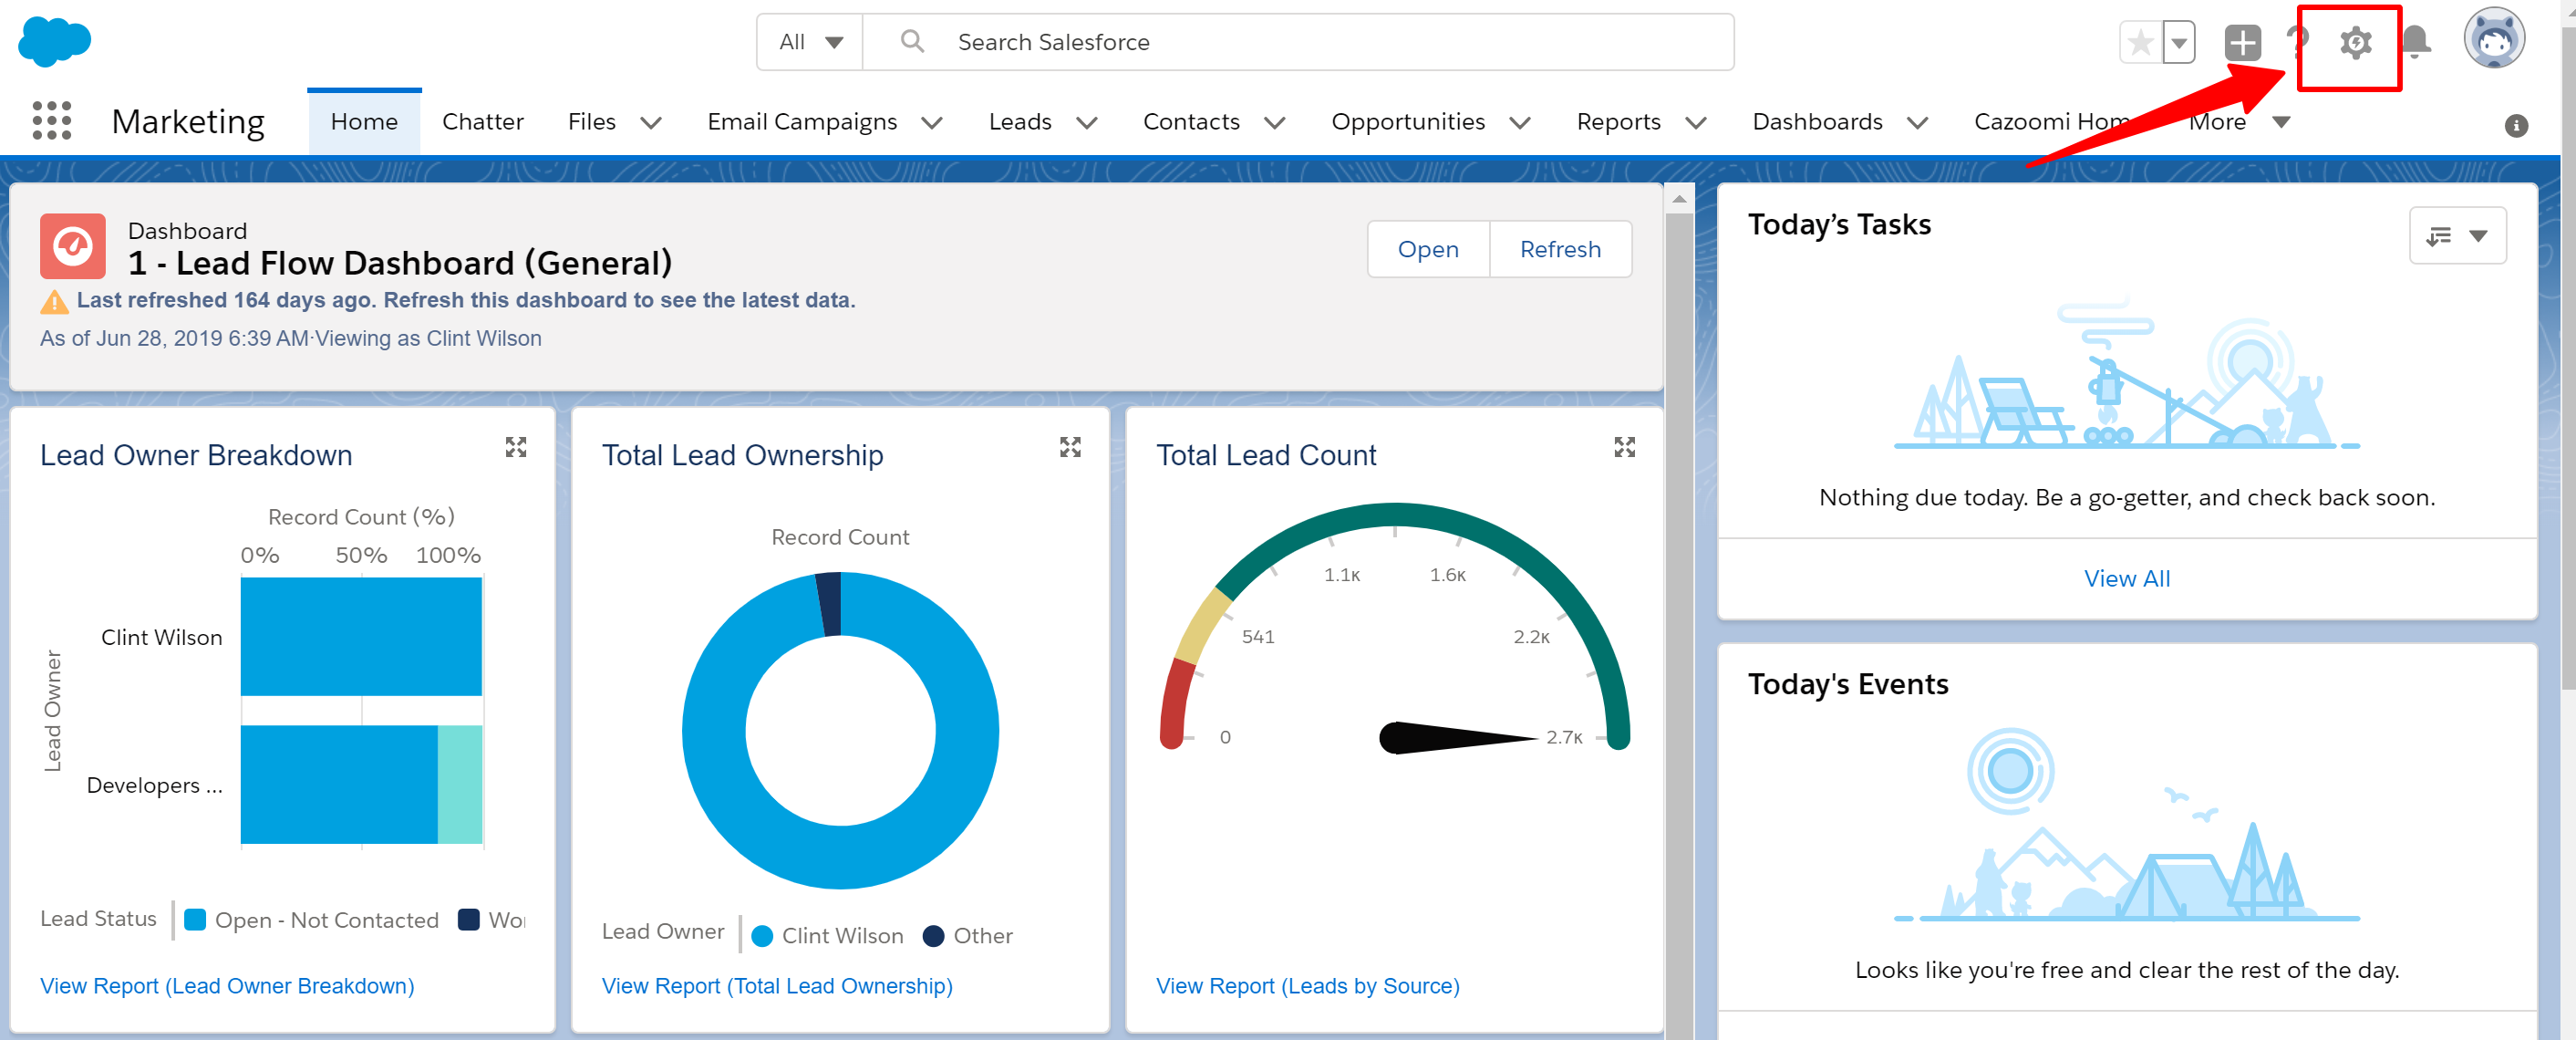This screenshot has height=1040, width=2576.
Task: Click the Clint Wilson legend dot
Action: (762, 936)
